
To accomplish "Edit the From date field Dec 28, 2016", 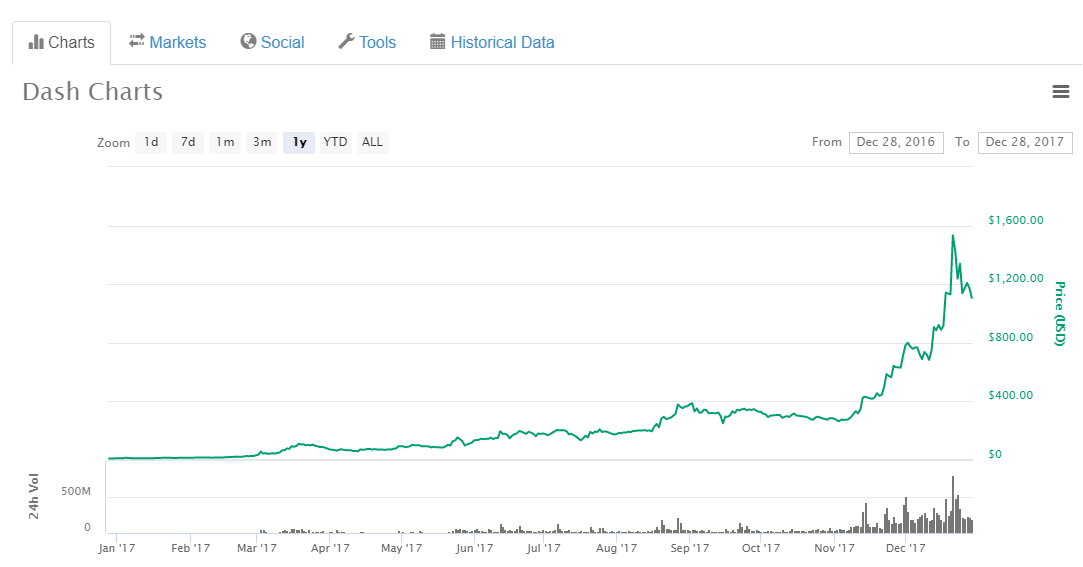I will click(x=896, y=142).
